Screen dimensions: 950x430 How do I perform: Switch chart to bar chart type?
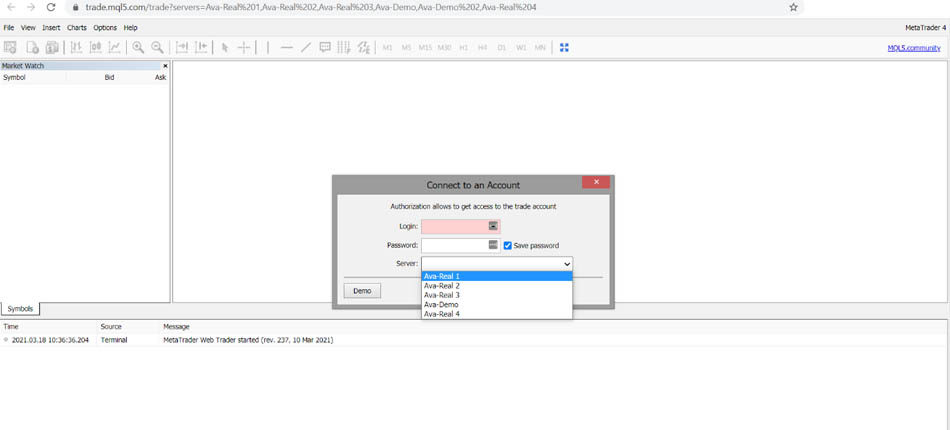76,47
